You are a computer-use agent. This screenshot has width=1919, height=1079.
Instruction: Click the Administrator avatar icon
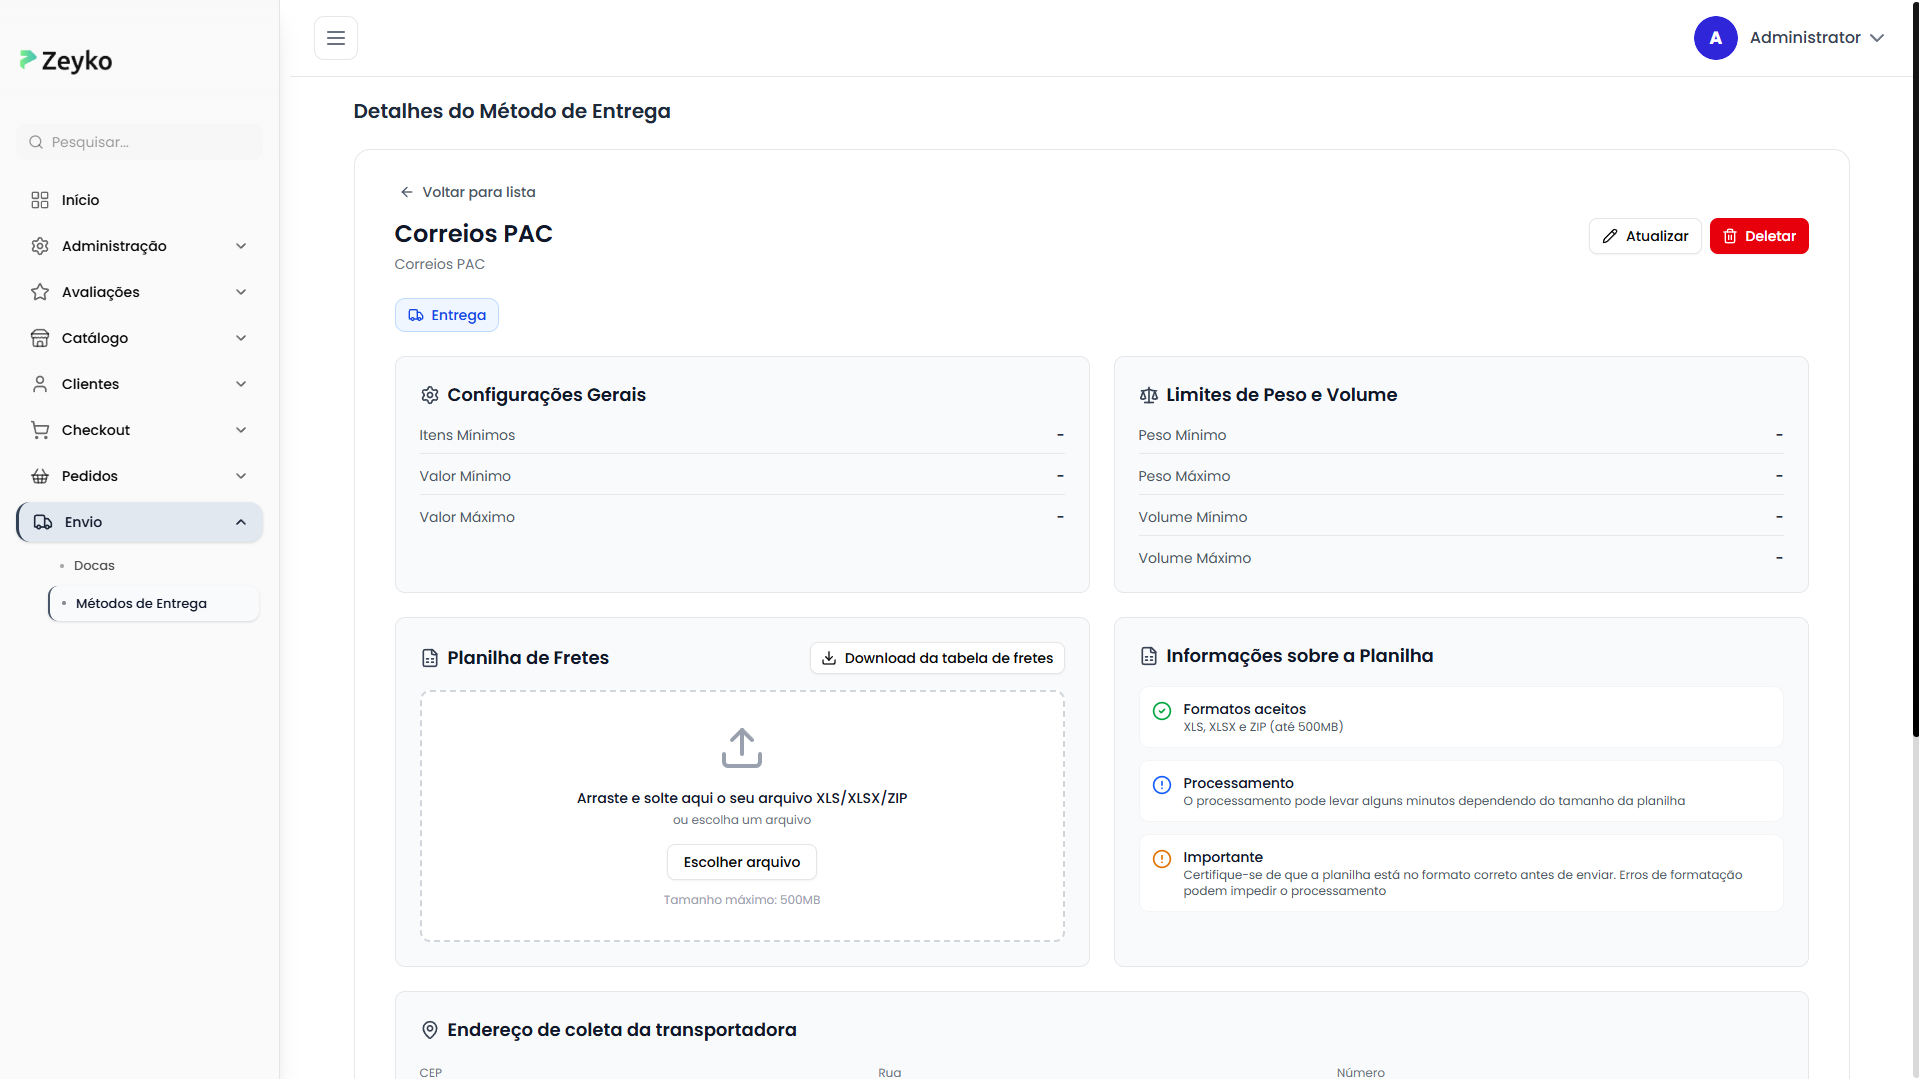point(1715,38)
